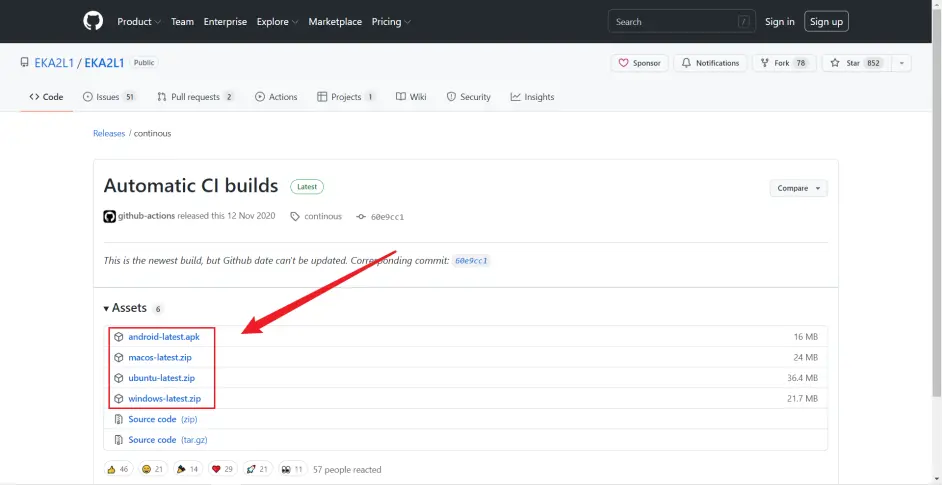
Task: Download Source code (tar.gz)
Action: click(x=168, y=439)
